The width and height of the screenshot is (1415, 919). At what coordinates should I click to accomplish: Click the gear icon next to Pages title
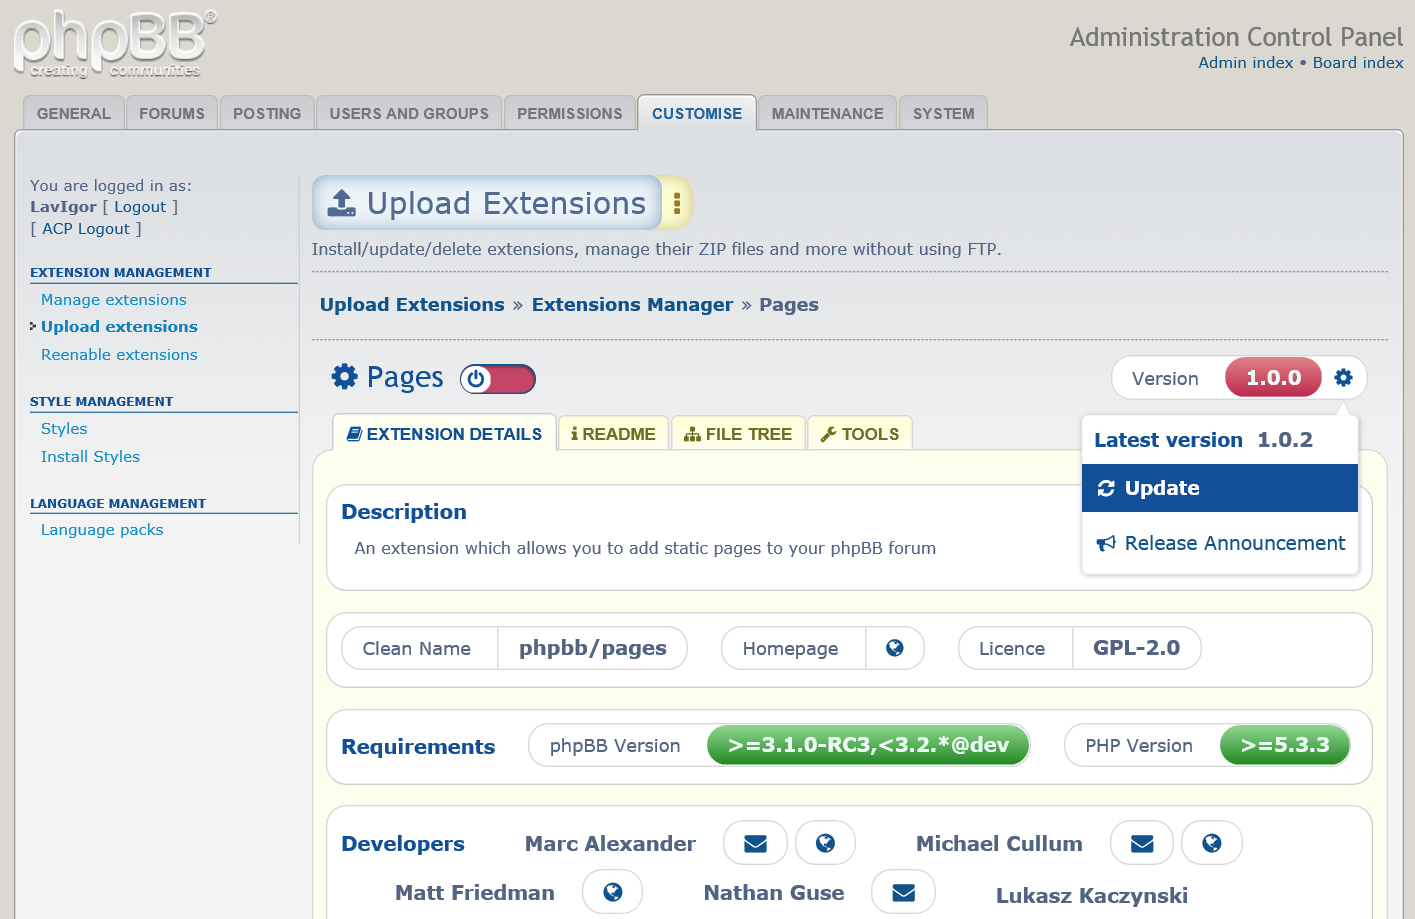(344, 377)
